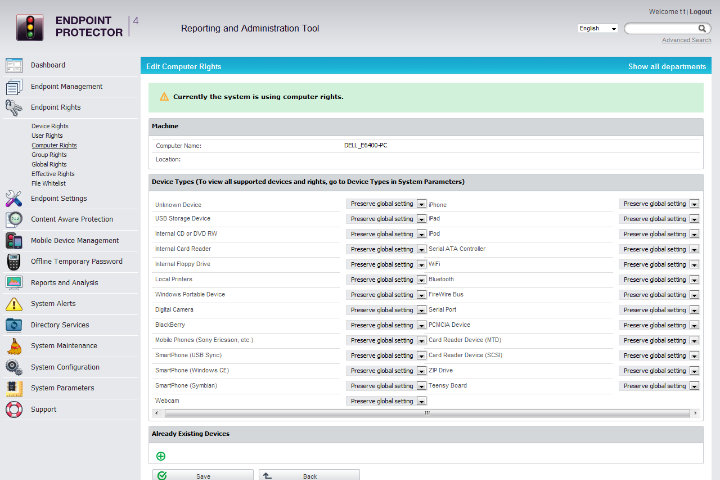Image resolution: width=720 pixels, height=480 pixels.
Task: Click the Support lifebuoy icon
Action: pos(14,409)
